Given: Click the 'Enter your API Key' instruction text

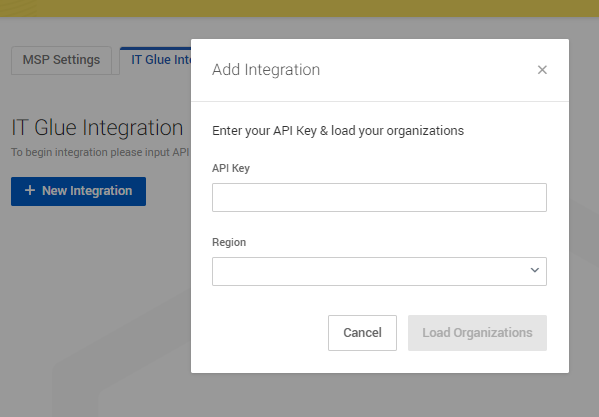Looking at the screenshot, I should [x=338, y=131].
